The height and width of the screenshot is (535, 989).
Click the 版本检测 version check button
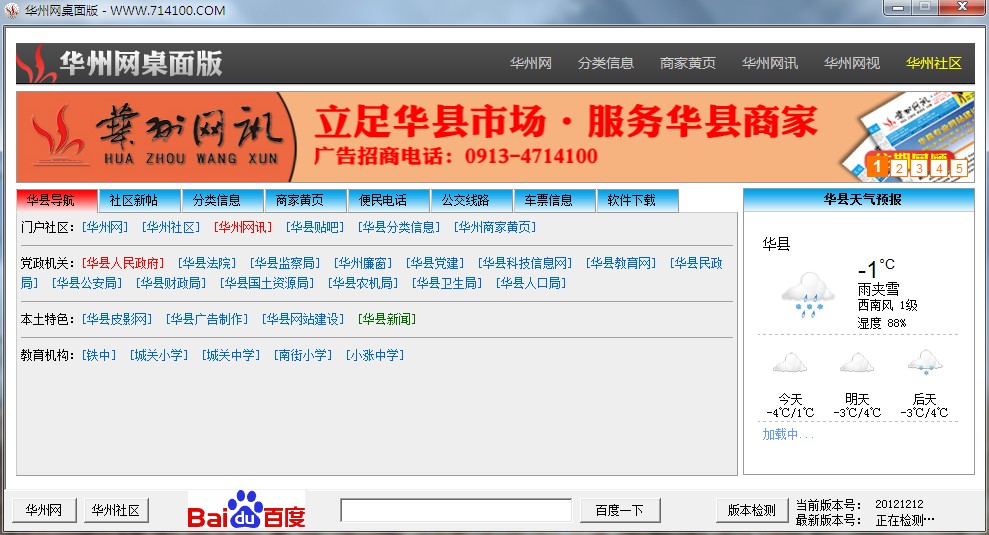(752, 510)
